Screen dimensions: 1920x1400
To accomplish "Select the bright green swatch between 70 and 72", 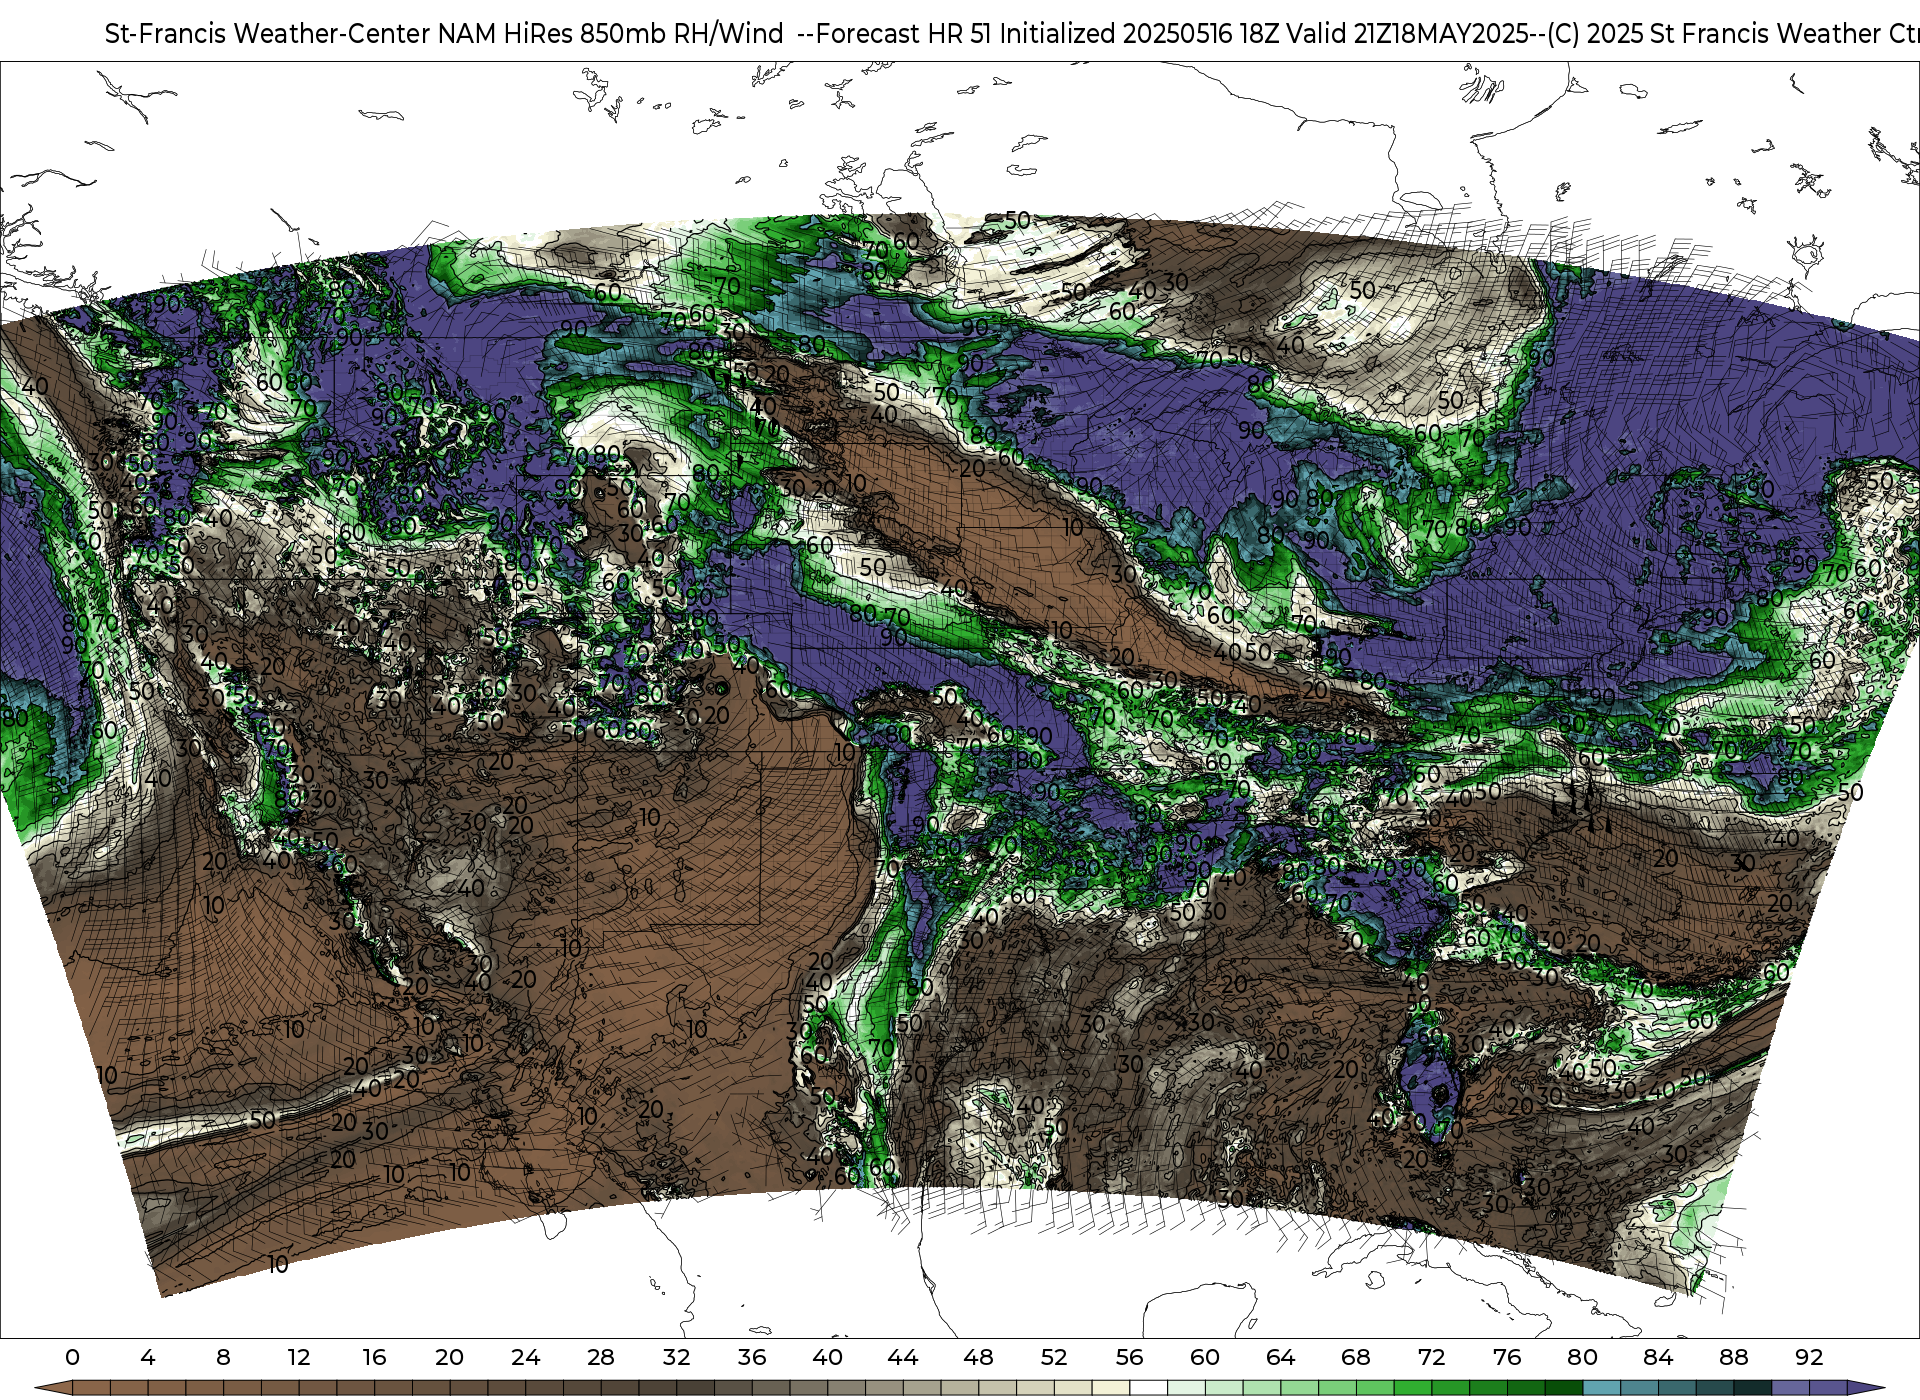I will [1413, 1388].
